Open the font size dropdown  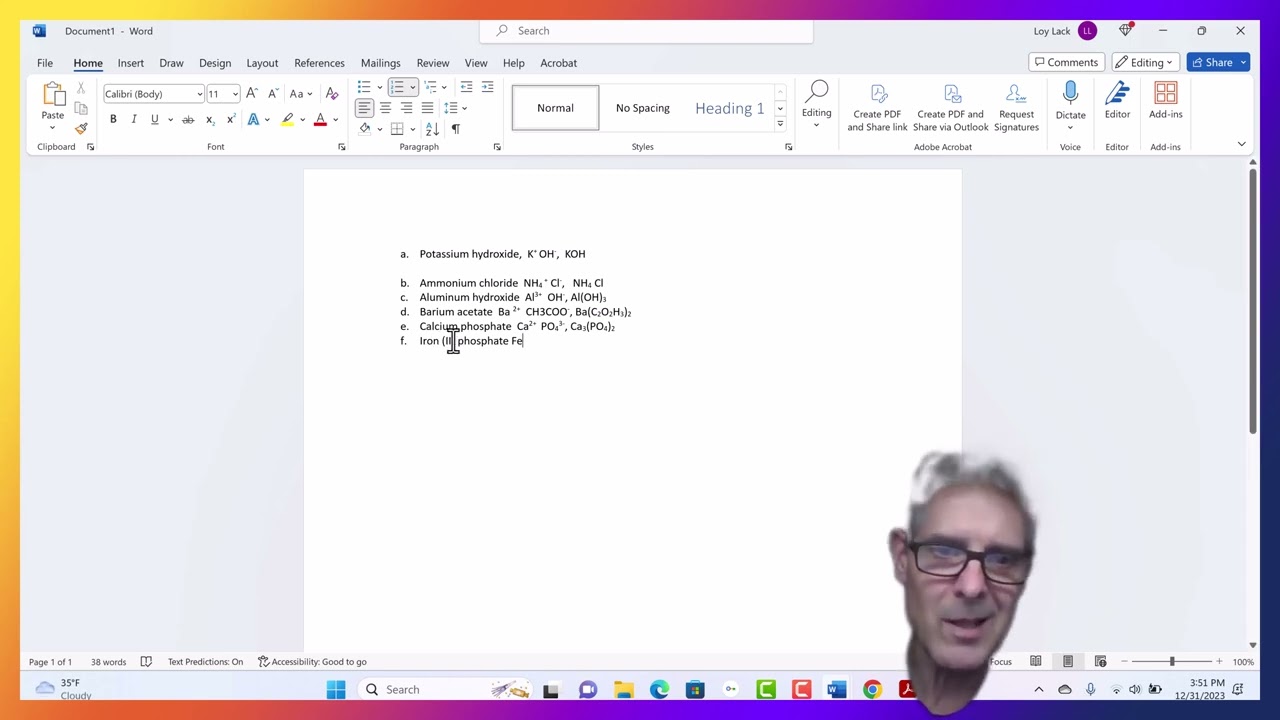click(x=235, y=94)
